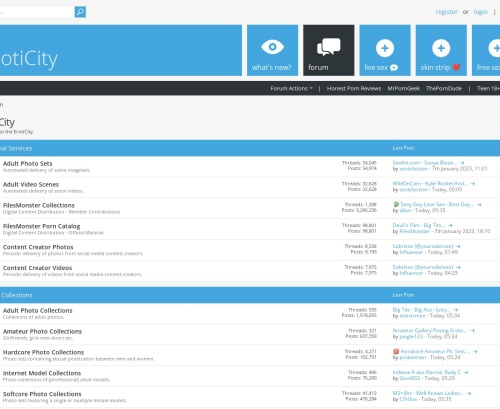The image size is (500, 409).
Task: Open last post title in Content Creator Photos row
Action: coord(423,246)
